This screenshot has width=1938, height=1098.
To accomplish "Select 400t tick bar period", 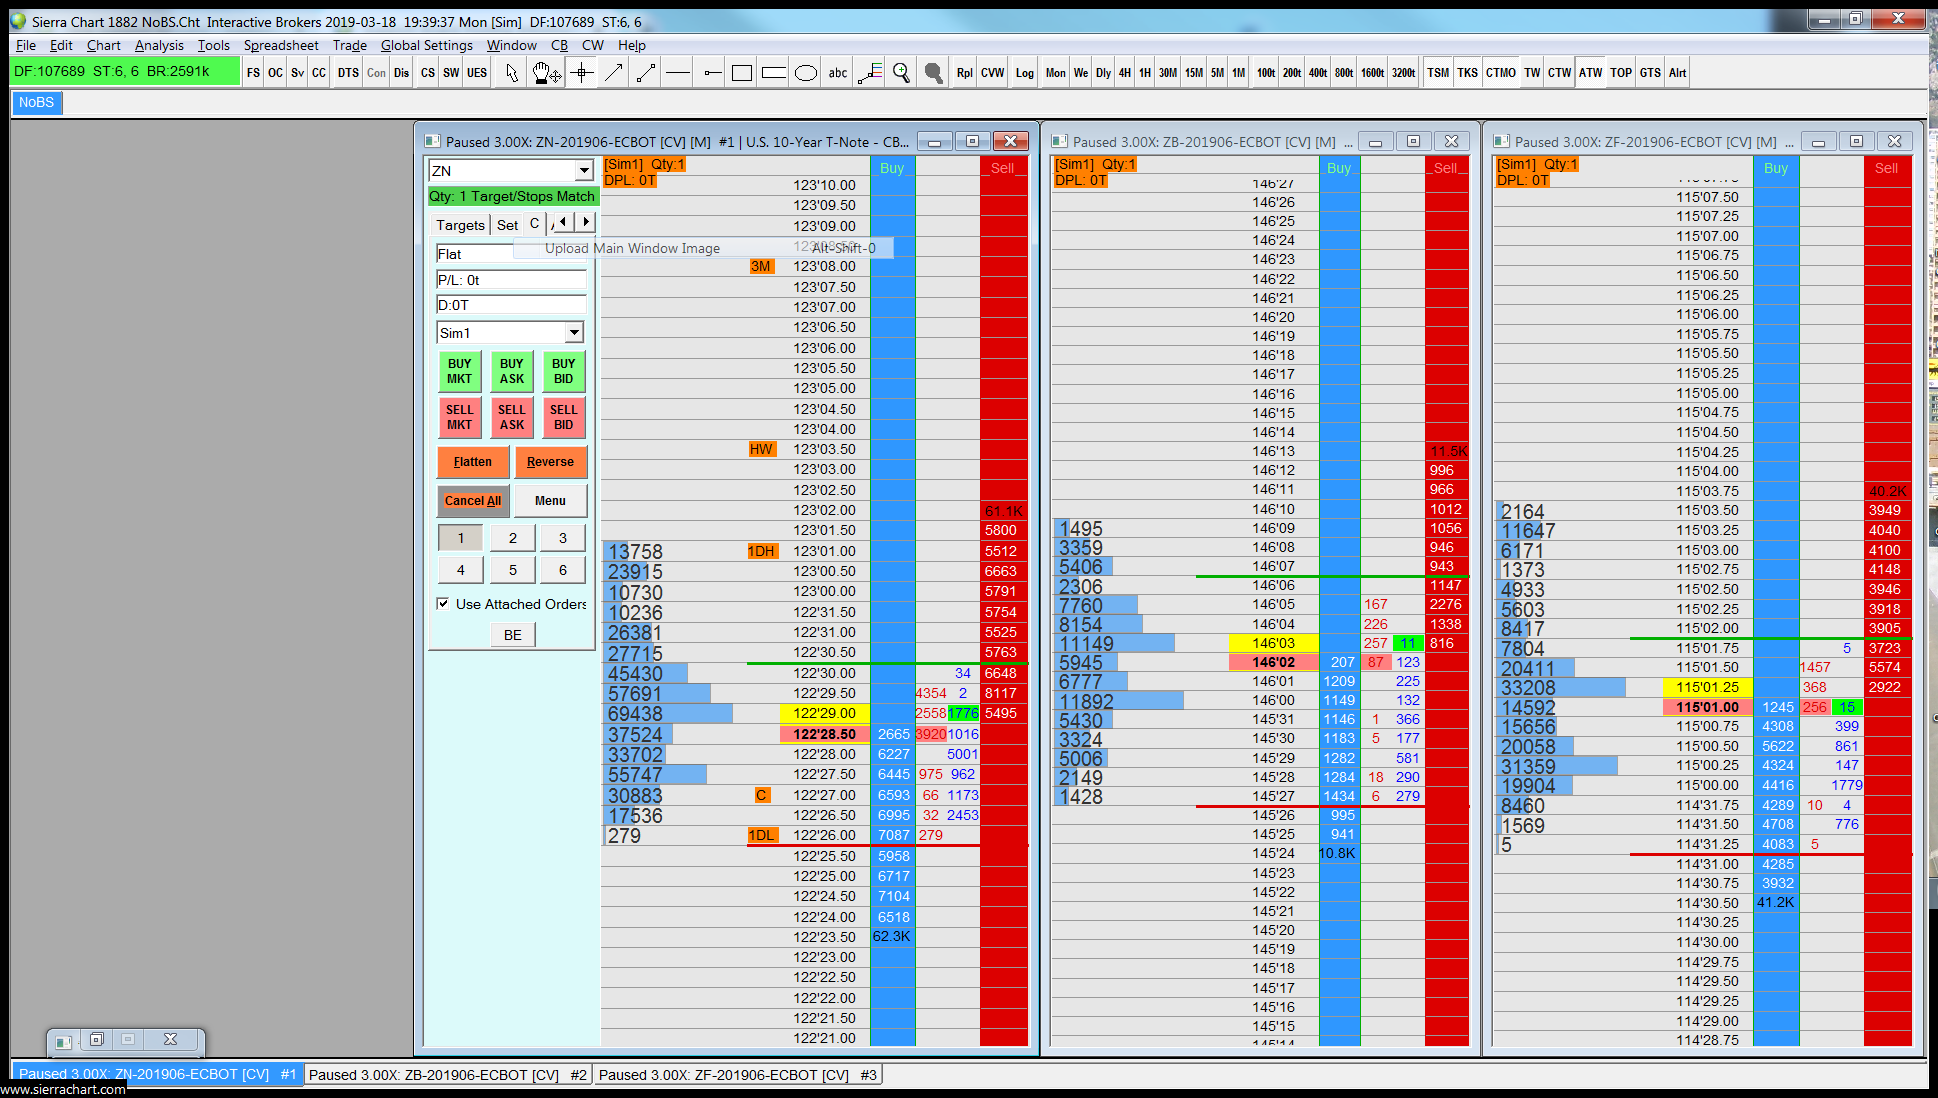I will coord(1318,73).
